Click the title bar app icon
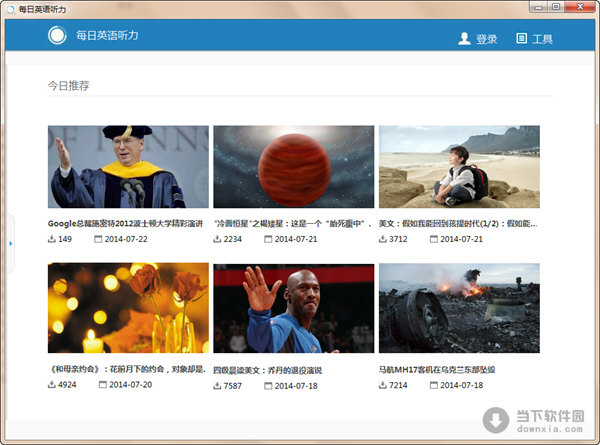This screenshot has width=600, height=445. click(x=11, y=9)
